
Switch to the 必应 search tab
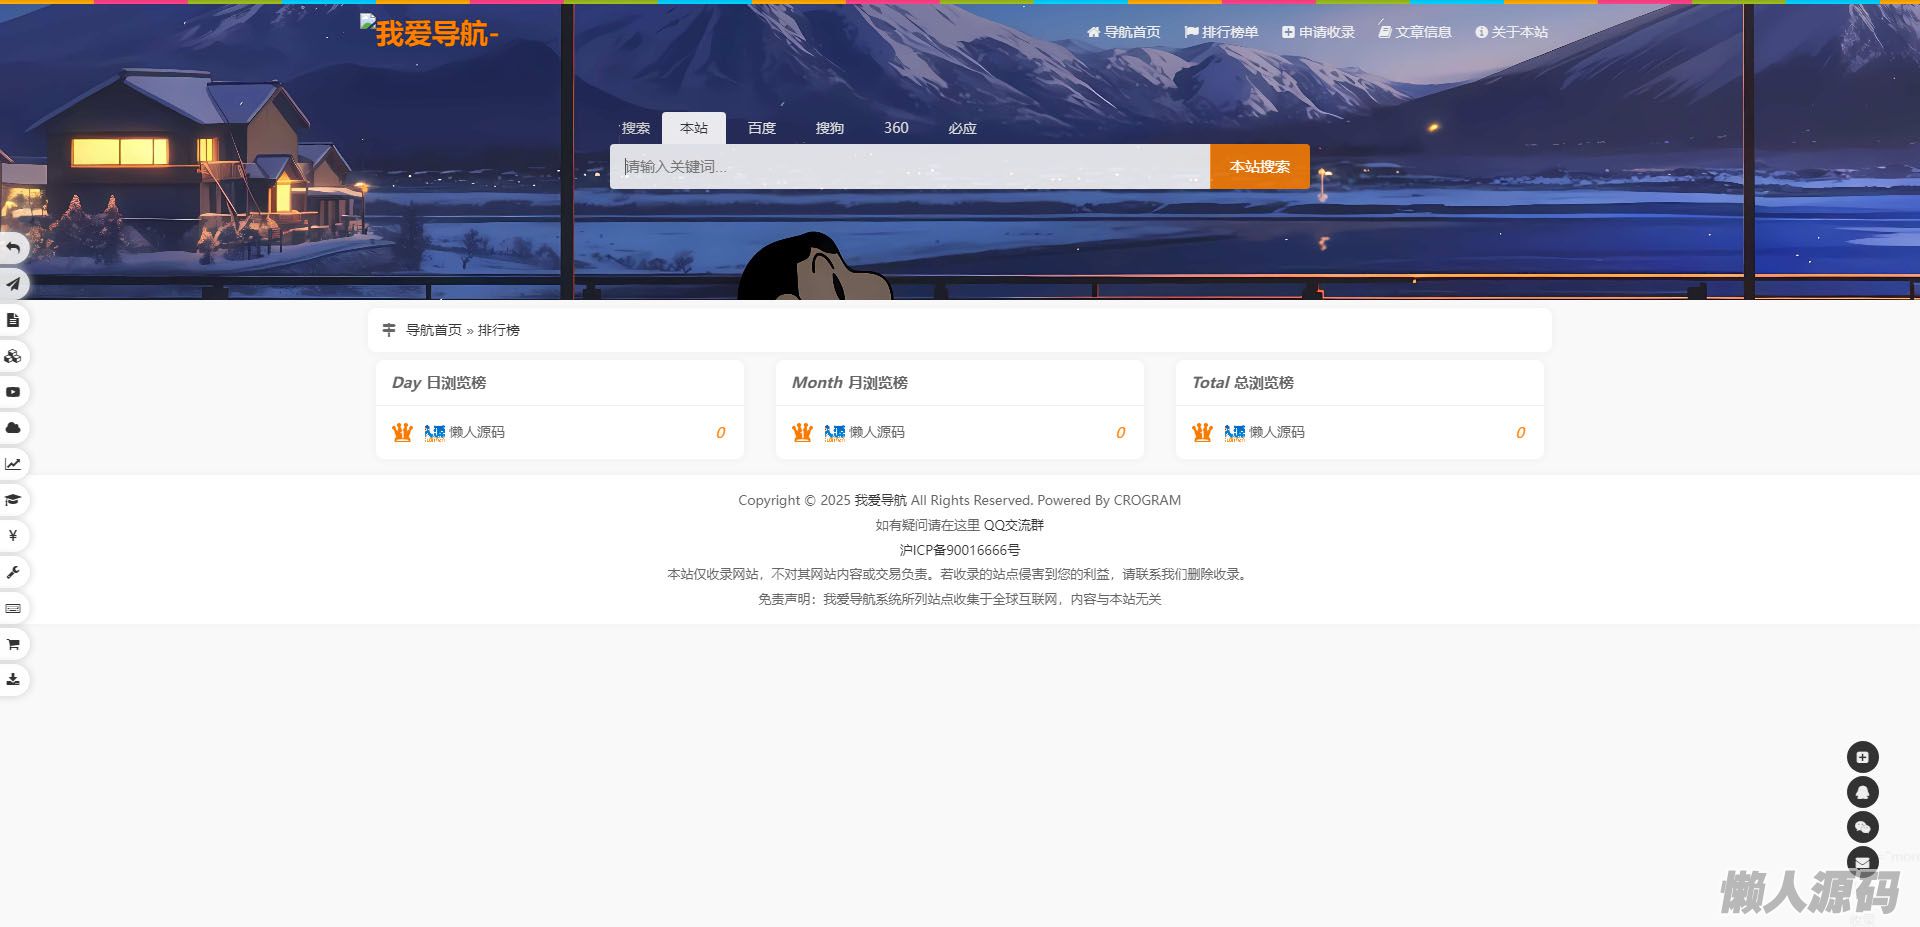tap(962, 128)
